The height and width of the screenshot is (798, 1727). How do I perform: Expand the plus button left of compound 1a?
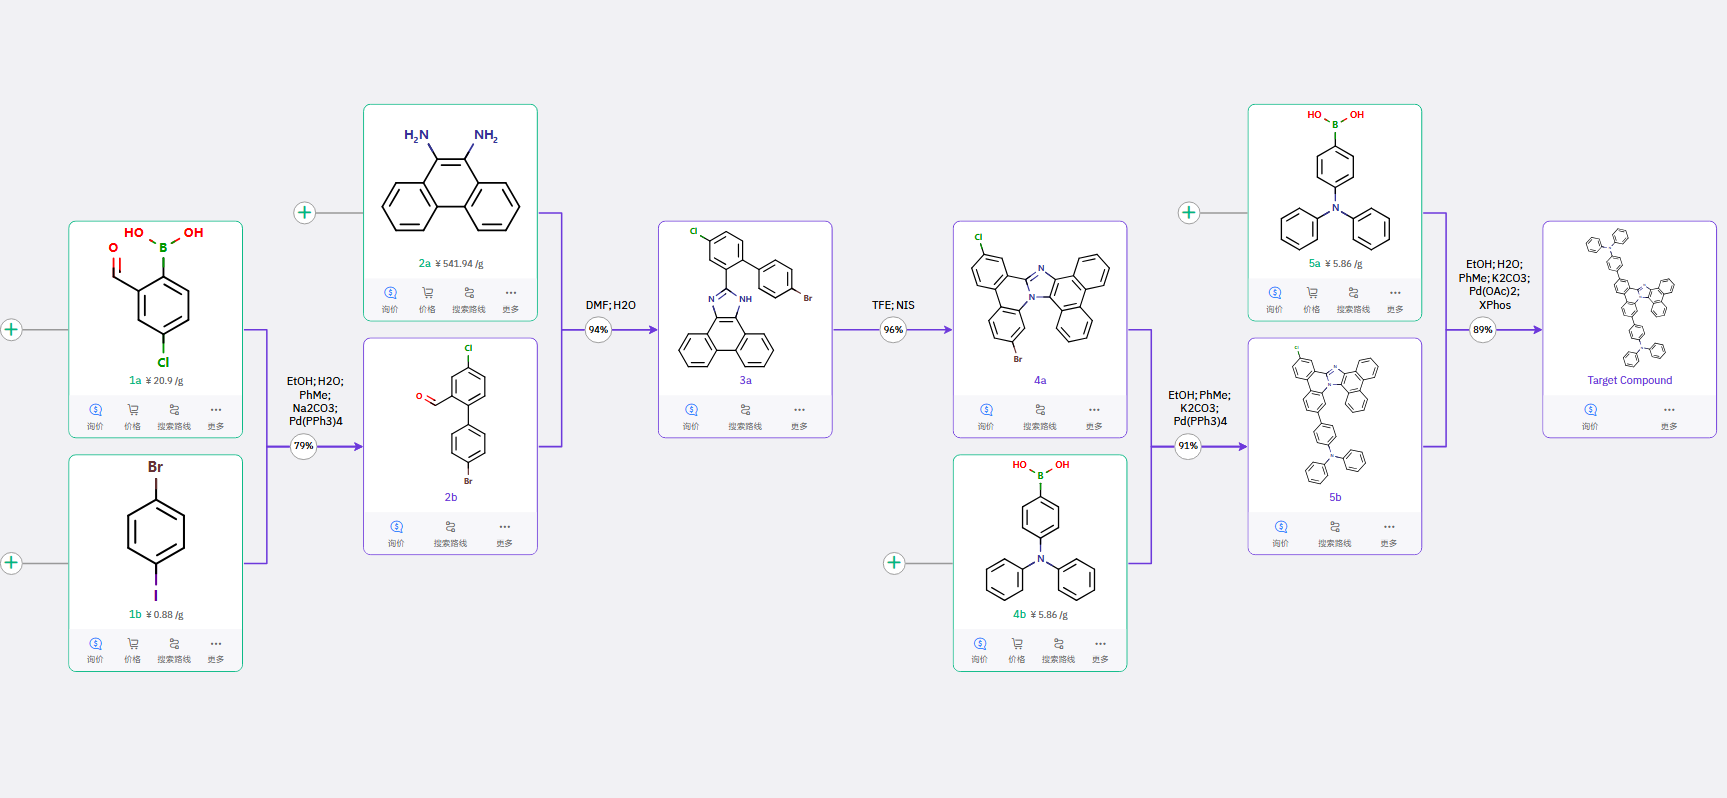click(x=11, y=329)
